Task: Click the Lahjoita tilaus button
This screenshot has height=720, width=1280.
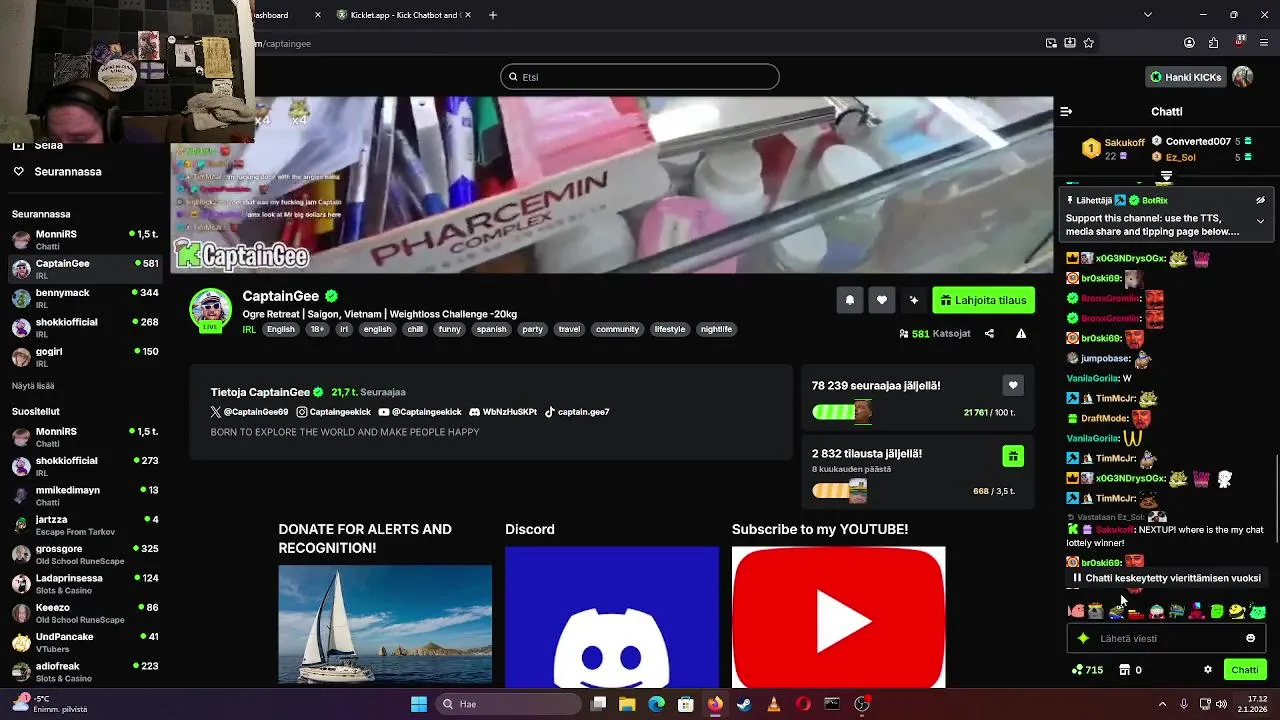Action: point(984,300)
